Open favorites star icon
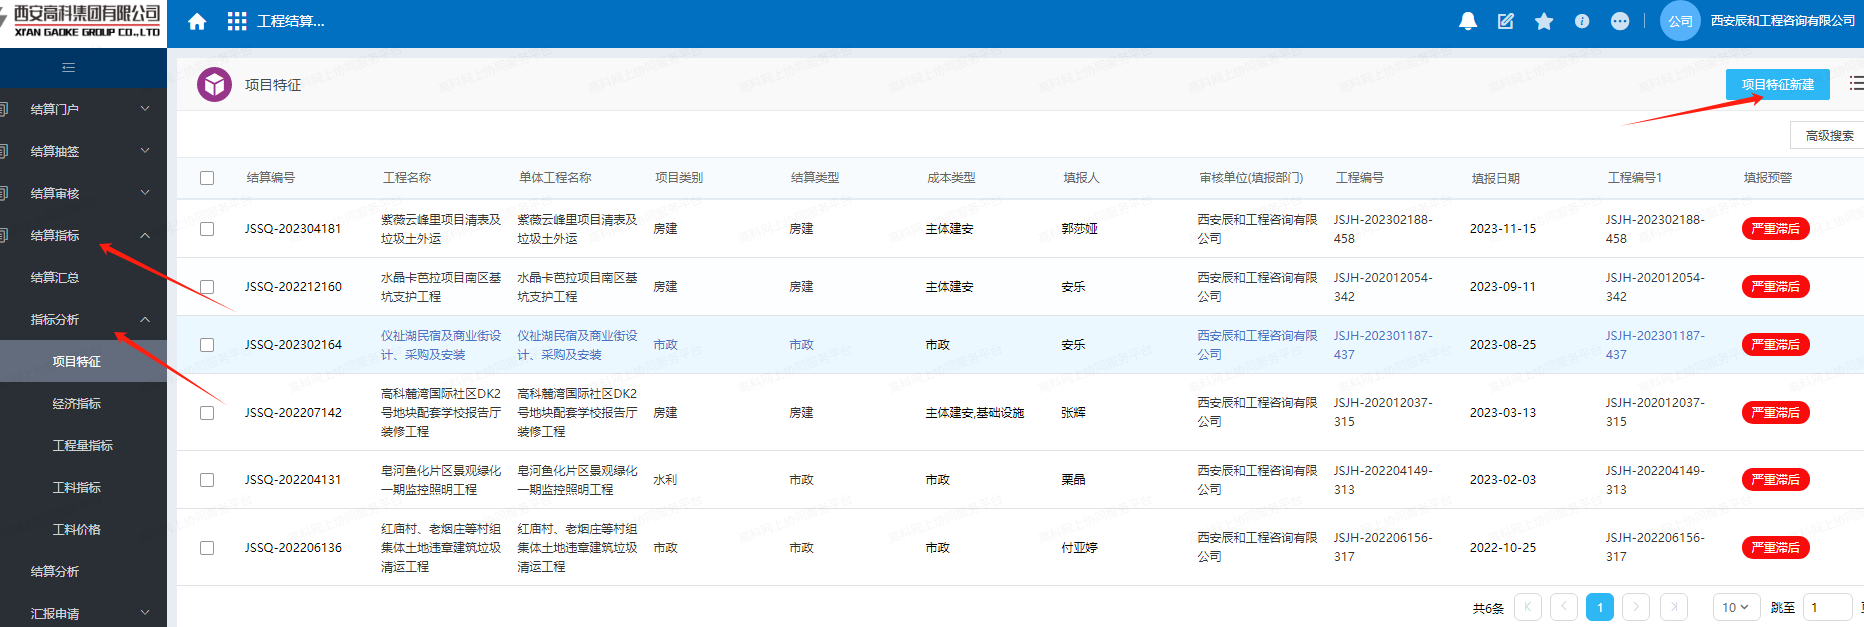 1544,21
